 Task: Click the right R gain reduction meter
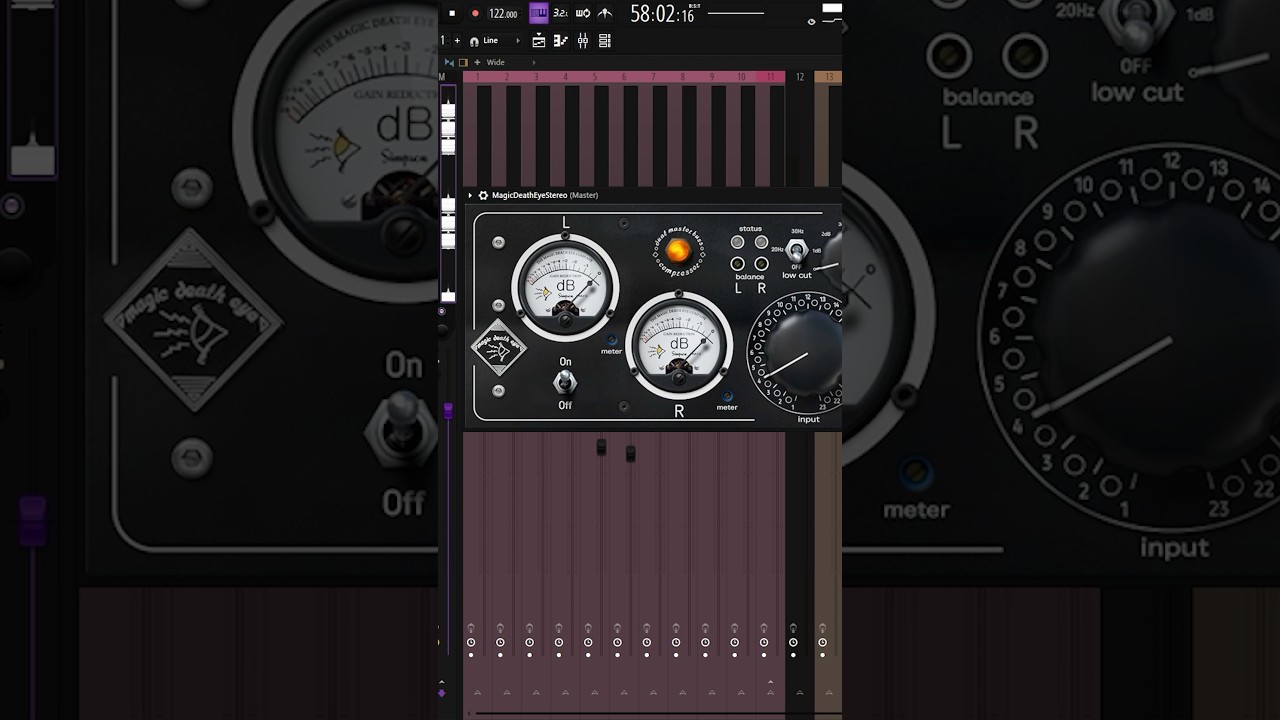679,346
